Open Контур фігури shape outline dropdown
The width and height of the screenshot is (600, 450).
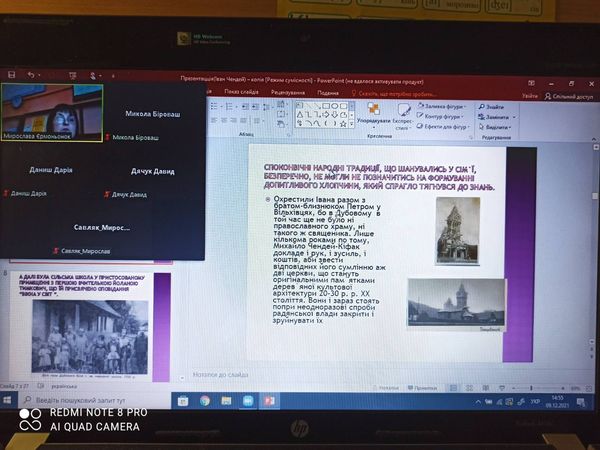(x=441, y=116)
